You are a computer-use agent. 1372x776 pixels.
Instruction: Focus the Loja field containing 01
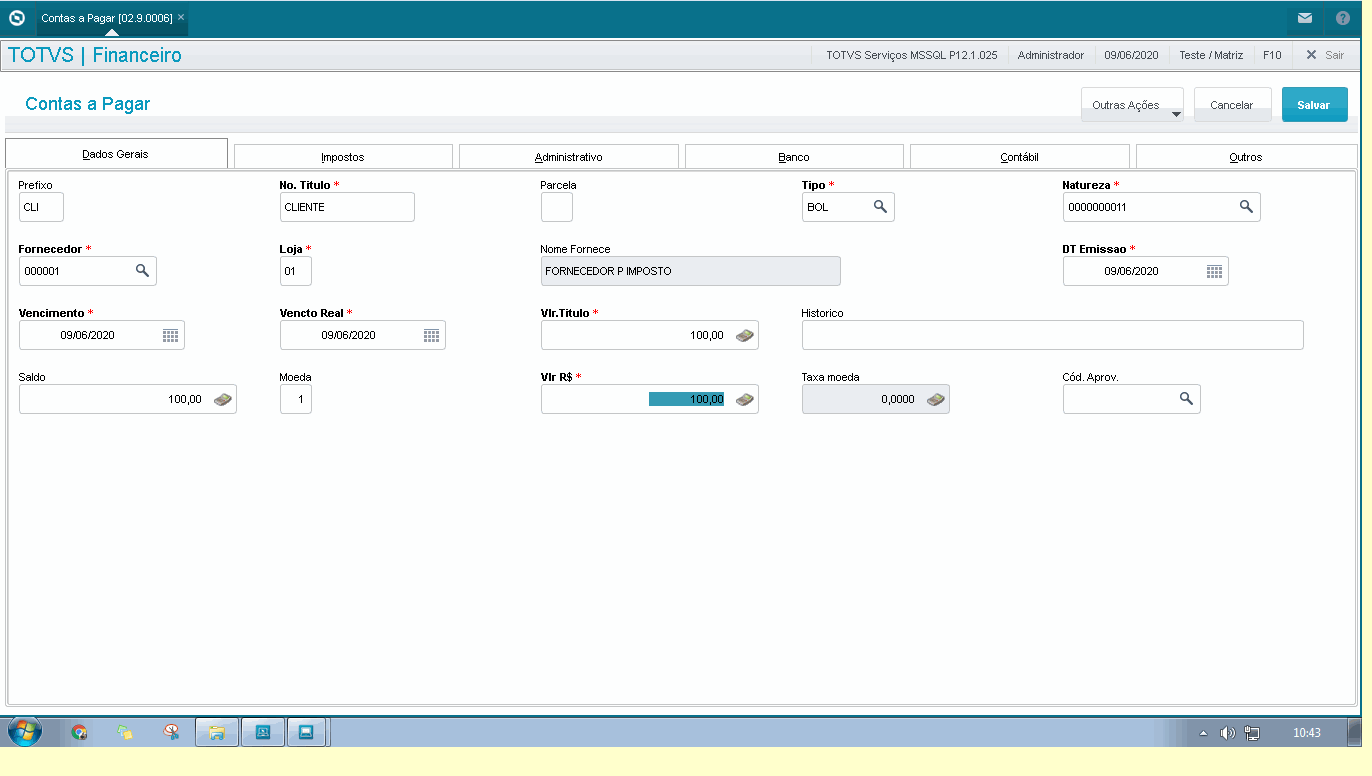tap(296, 271)
